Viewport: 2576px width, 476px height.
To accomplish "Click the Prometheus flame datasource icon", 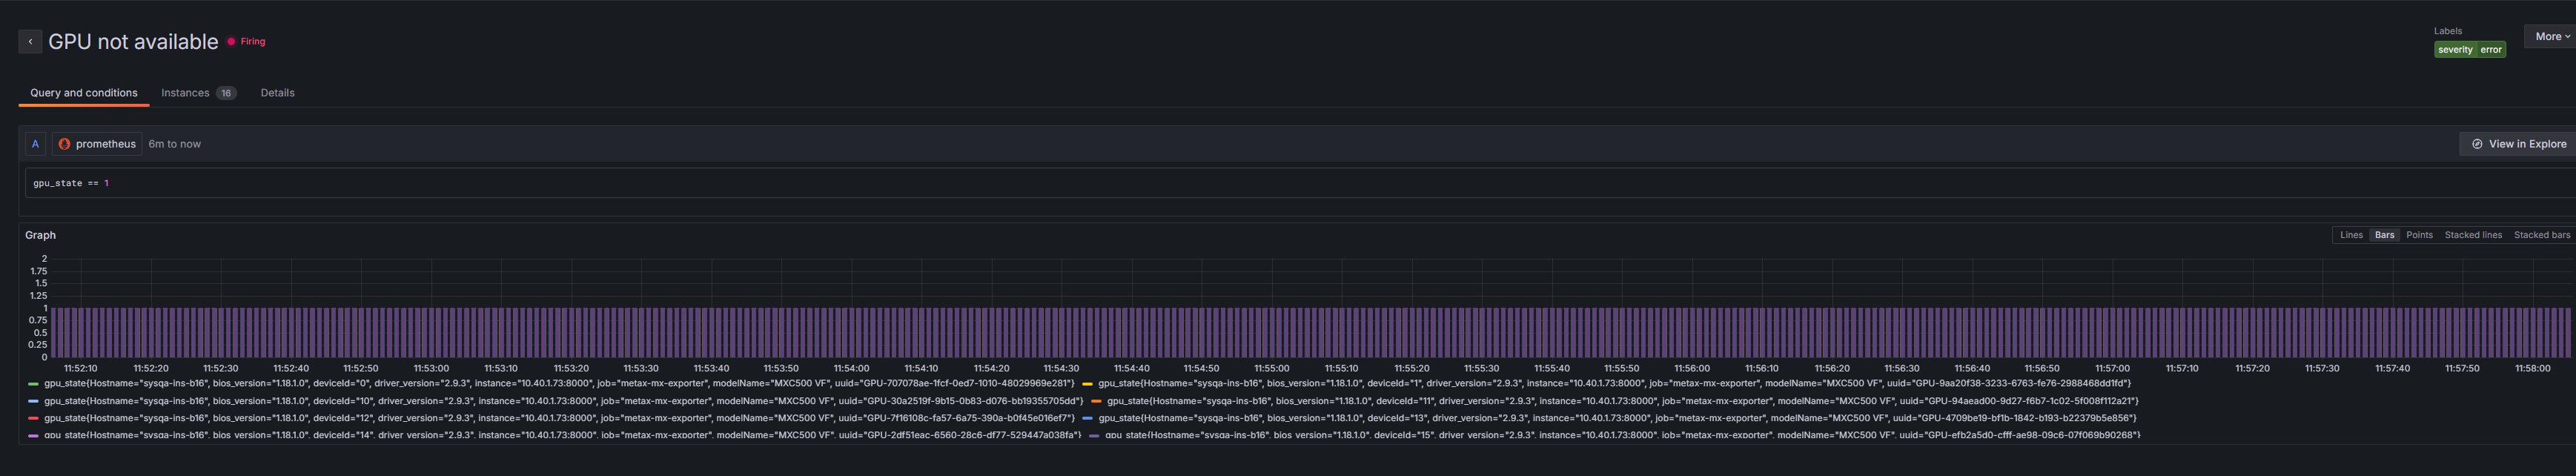I will coord(64,144).
